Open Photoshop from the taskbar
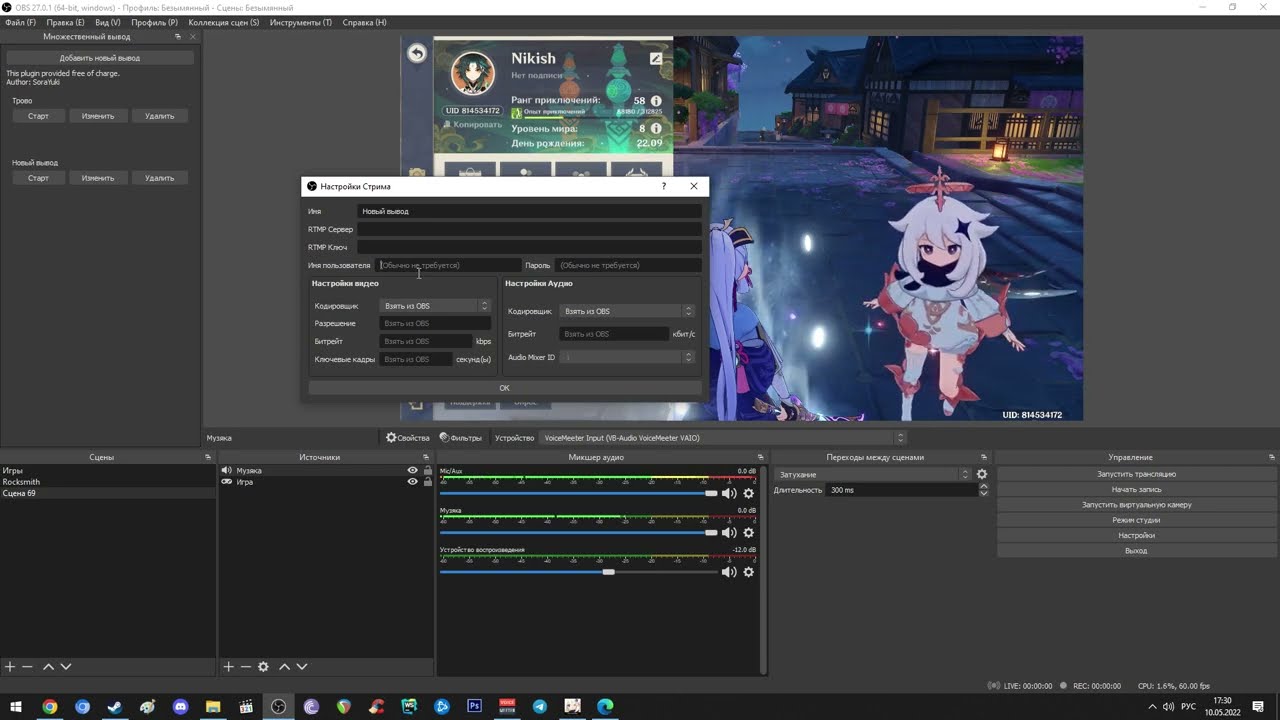This screenshot has width=1280, height=720. [475, 706]
